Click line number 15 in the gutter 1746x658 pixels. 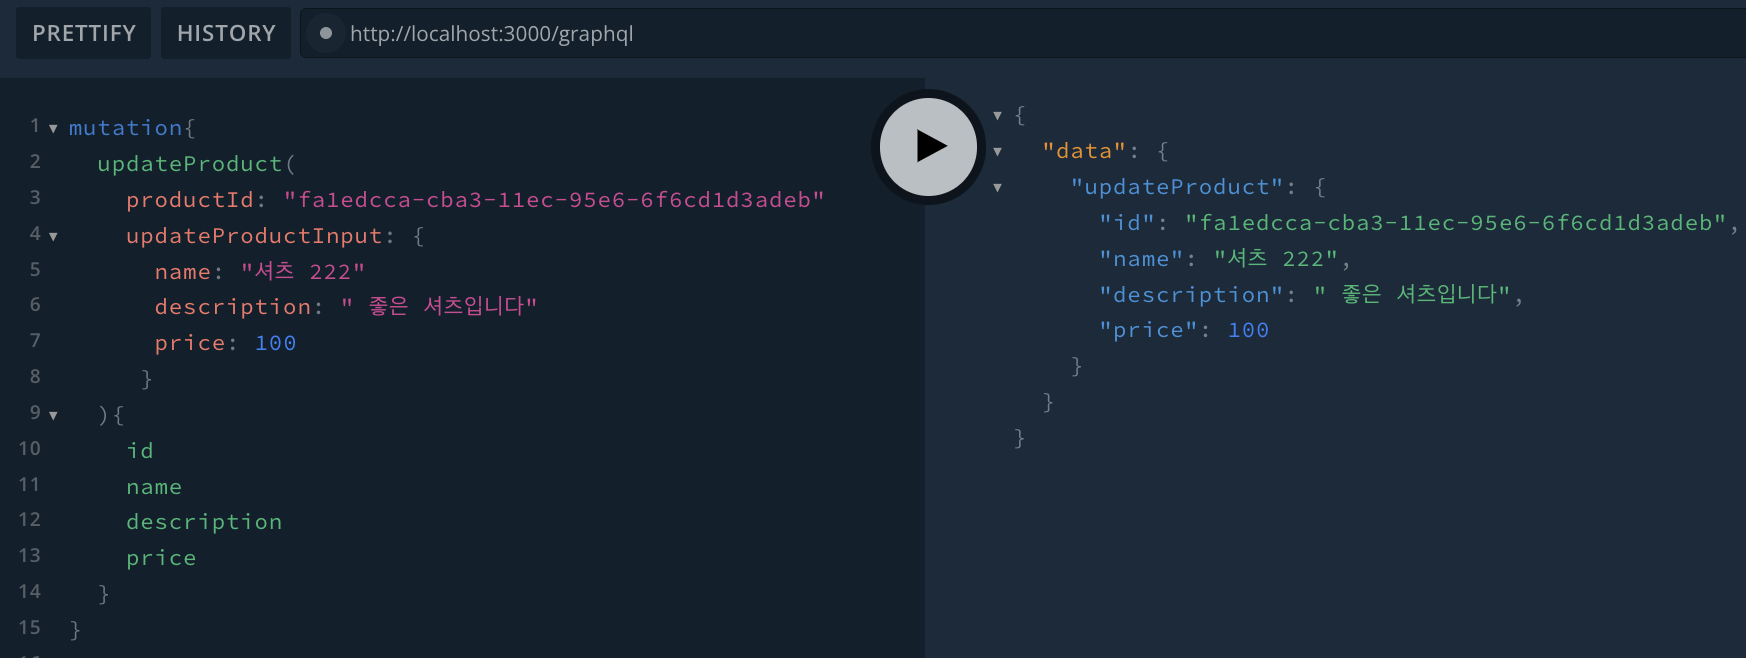point(30,627)
